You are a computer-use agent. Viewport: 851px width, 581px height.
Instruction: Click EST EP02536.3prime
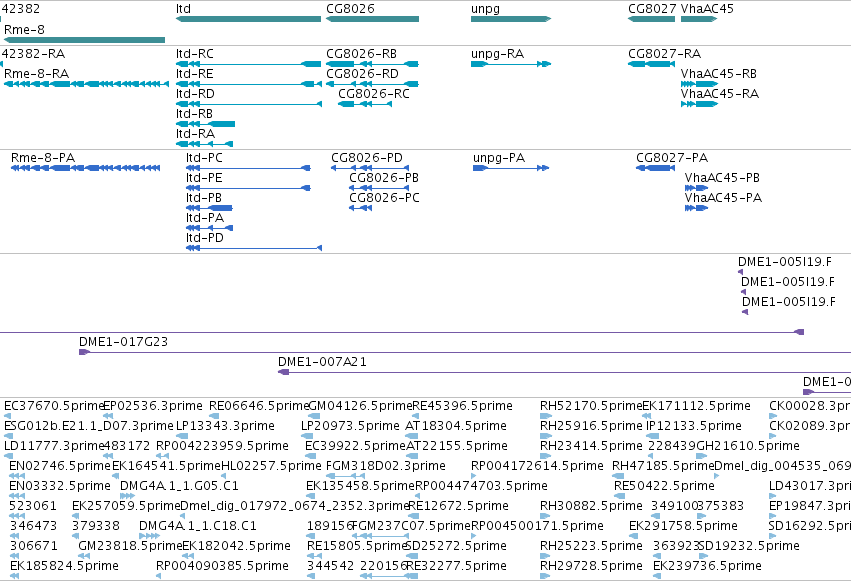click(108, 416)
